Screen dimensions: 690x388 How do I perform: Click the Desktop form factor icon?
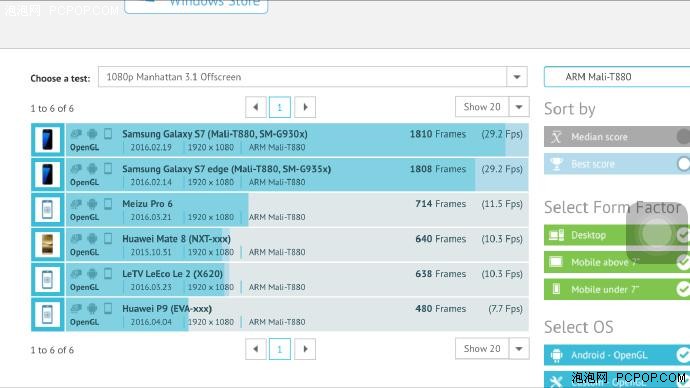[556, 235]
